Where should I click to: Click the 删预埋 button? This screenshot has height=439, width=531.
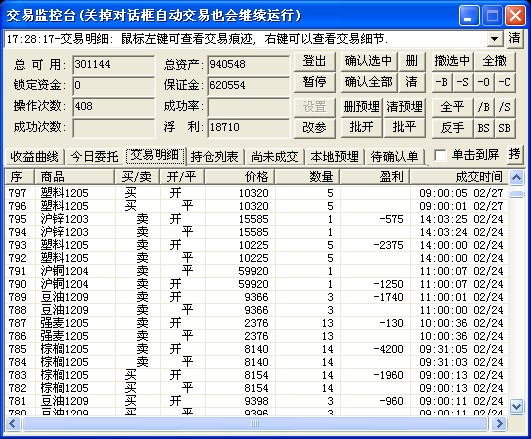pyautogui.click(x=361, y=107)
